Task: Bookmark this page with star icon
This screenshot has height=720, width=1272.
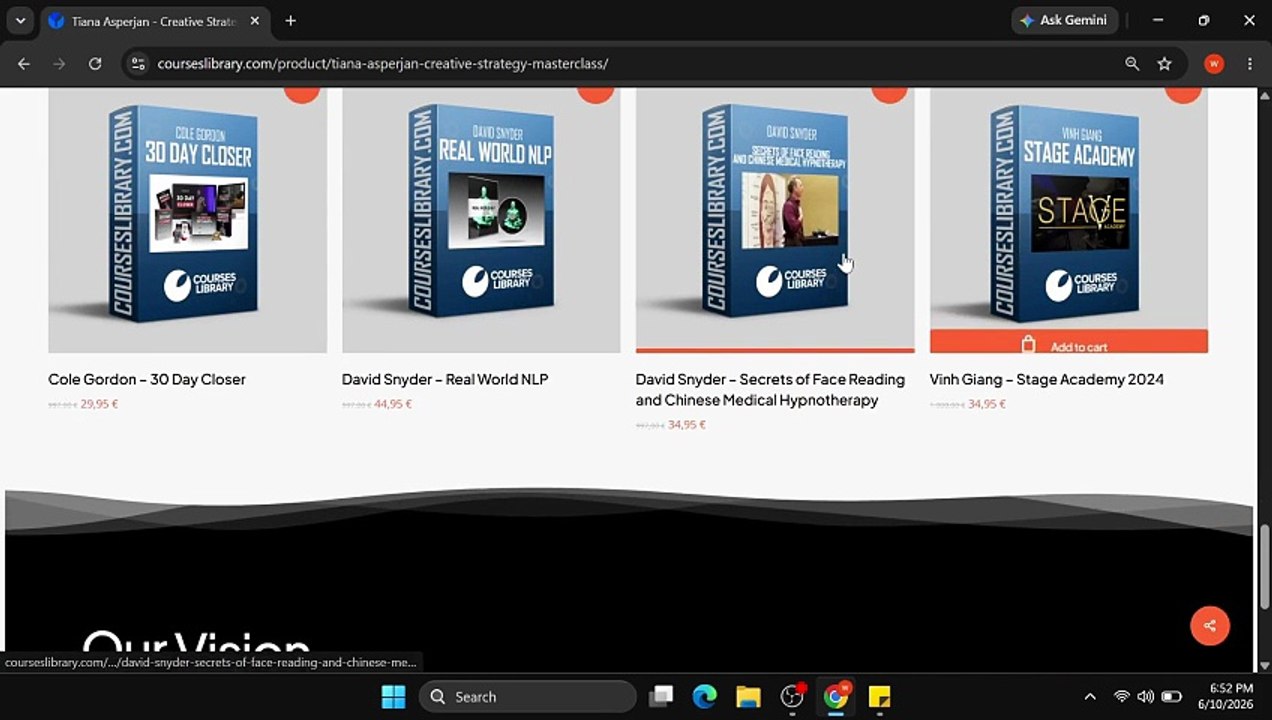Action: (1164, 63)
